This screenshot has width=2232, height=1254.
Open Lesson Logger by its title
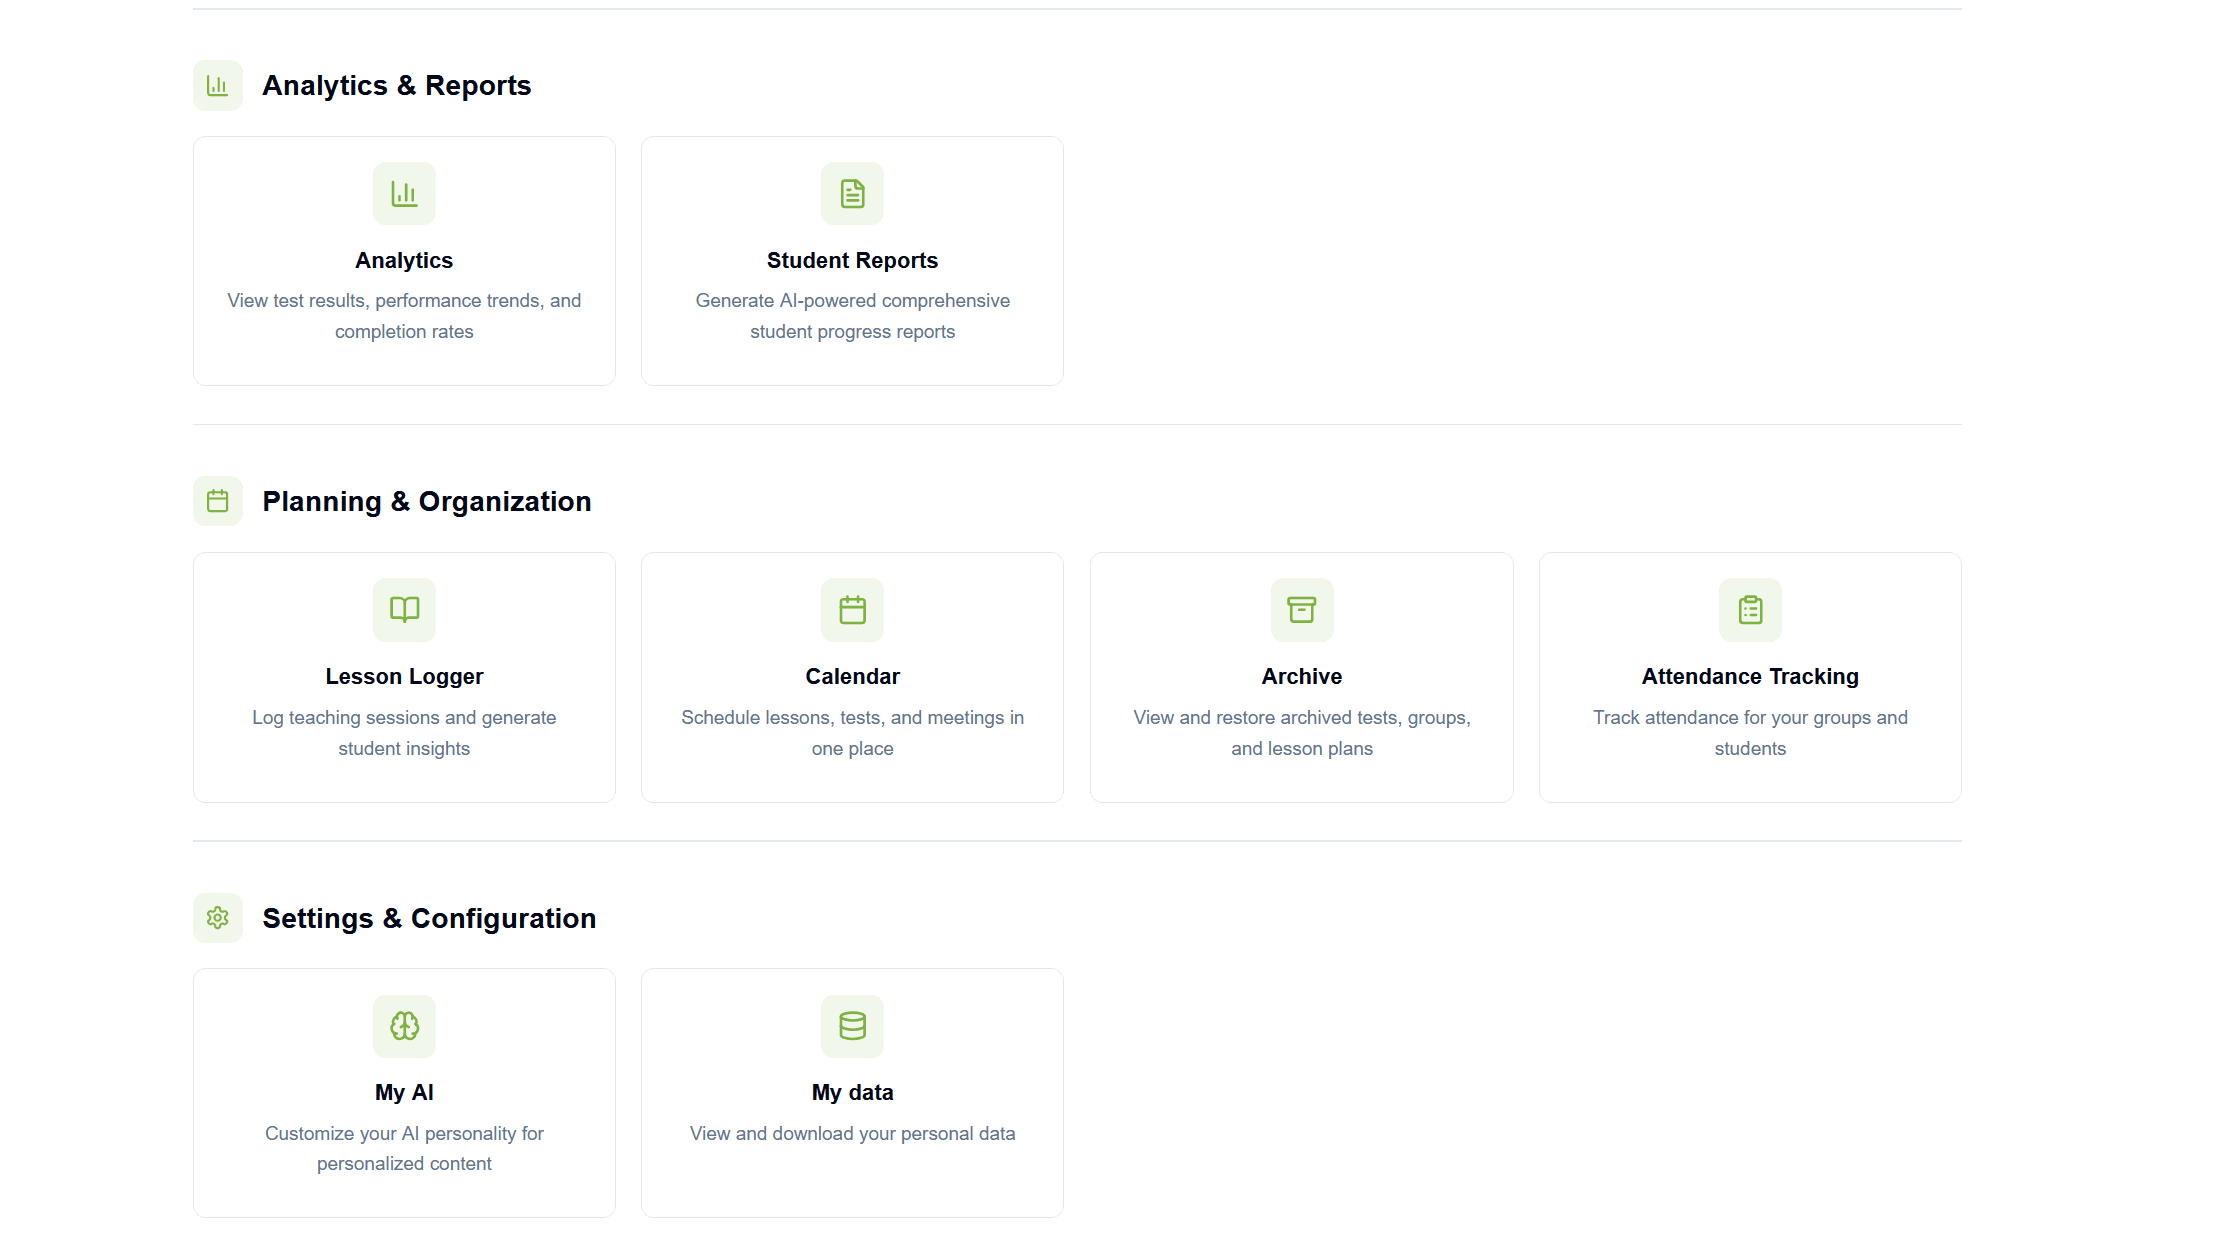pos(404,676)
